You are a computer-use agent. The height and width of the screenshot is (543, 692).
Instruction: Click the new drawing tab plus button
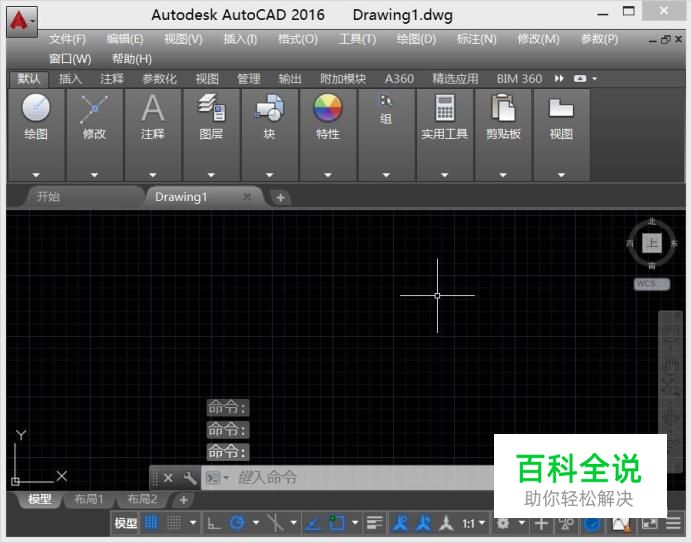280,197
